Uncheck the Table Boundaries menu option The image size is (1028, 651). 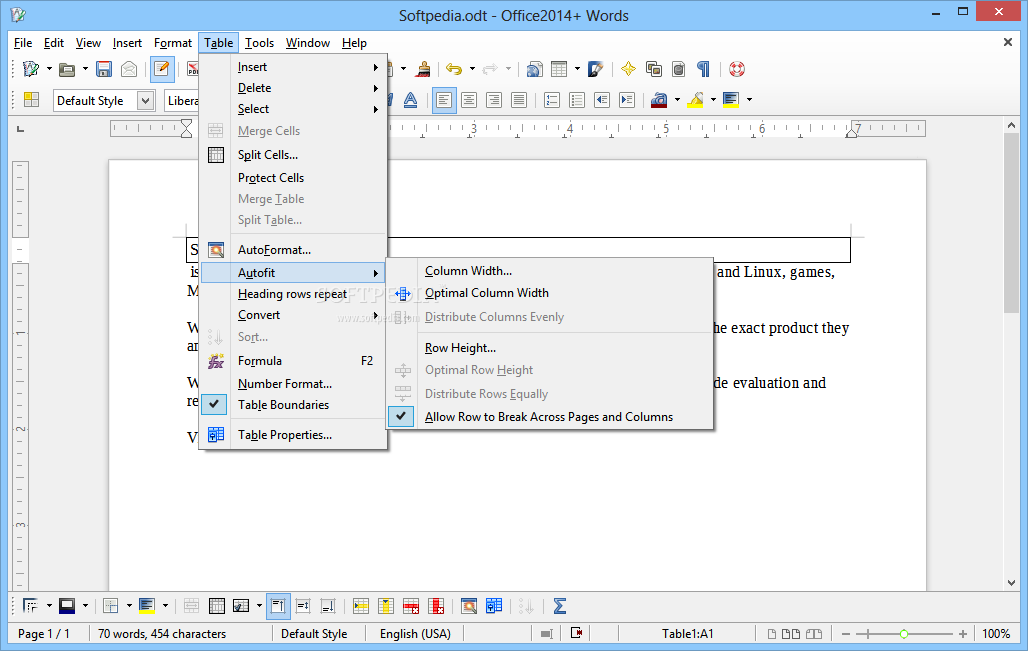pos(292,404)
